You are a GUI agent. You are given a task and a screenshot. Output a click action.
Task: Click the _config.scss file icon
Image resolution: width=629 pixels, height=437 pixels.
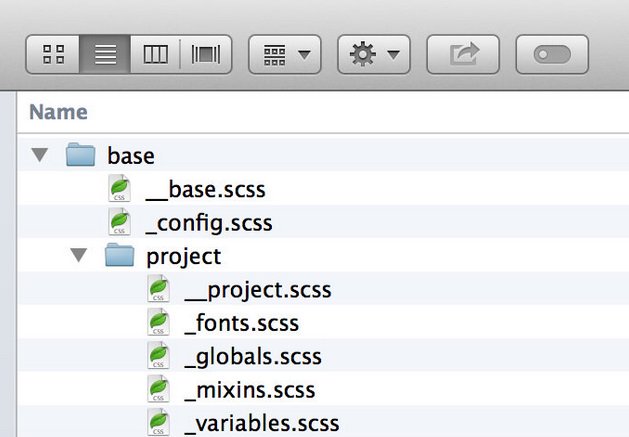tap(120, 222)
